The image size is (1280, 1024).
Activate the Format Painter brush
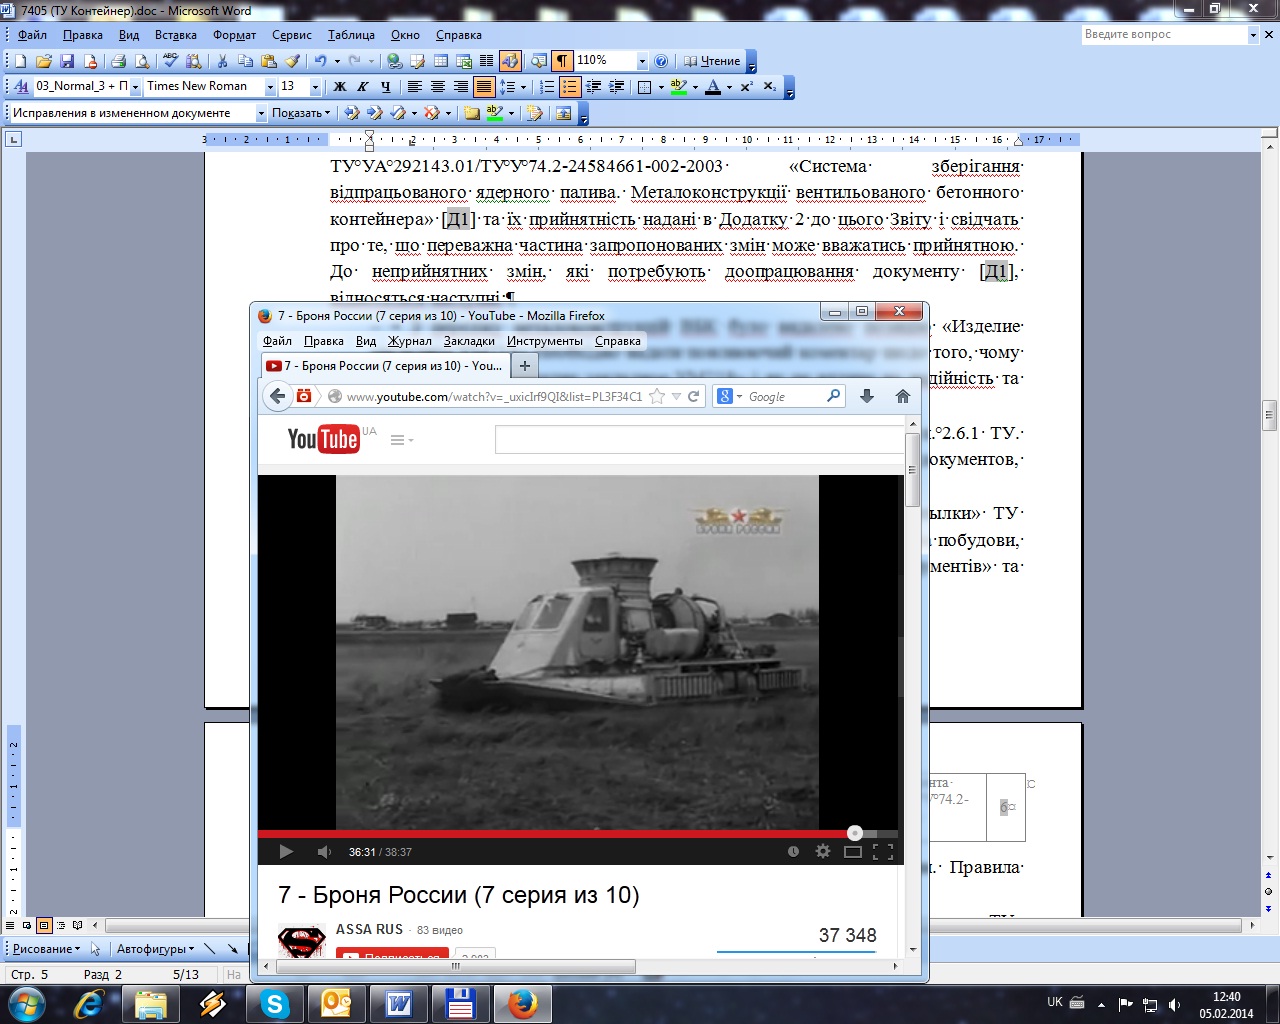pyautogui.click(x=291, y=61)
